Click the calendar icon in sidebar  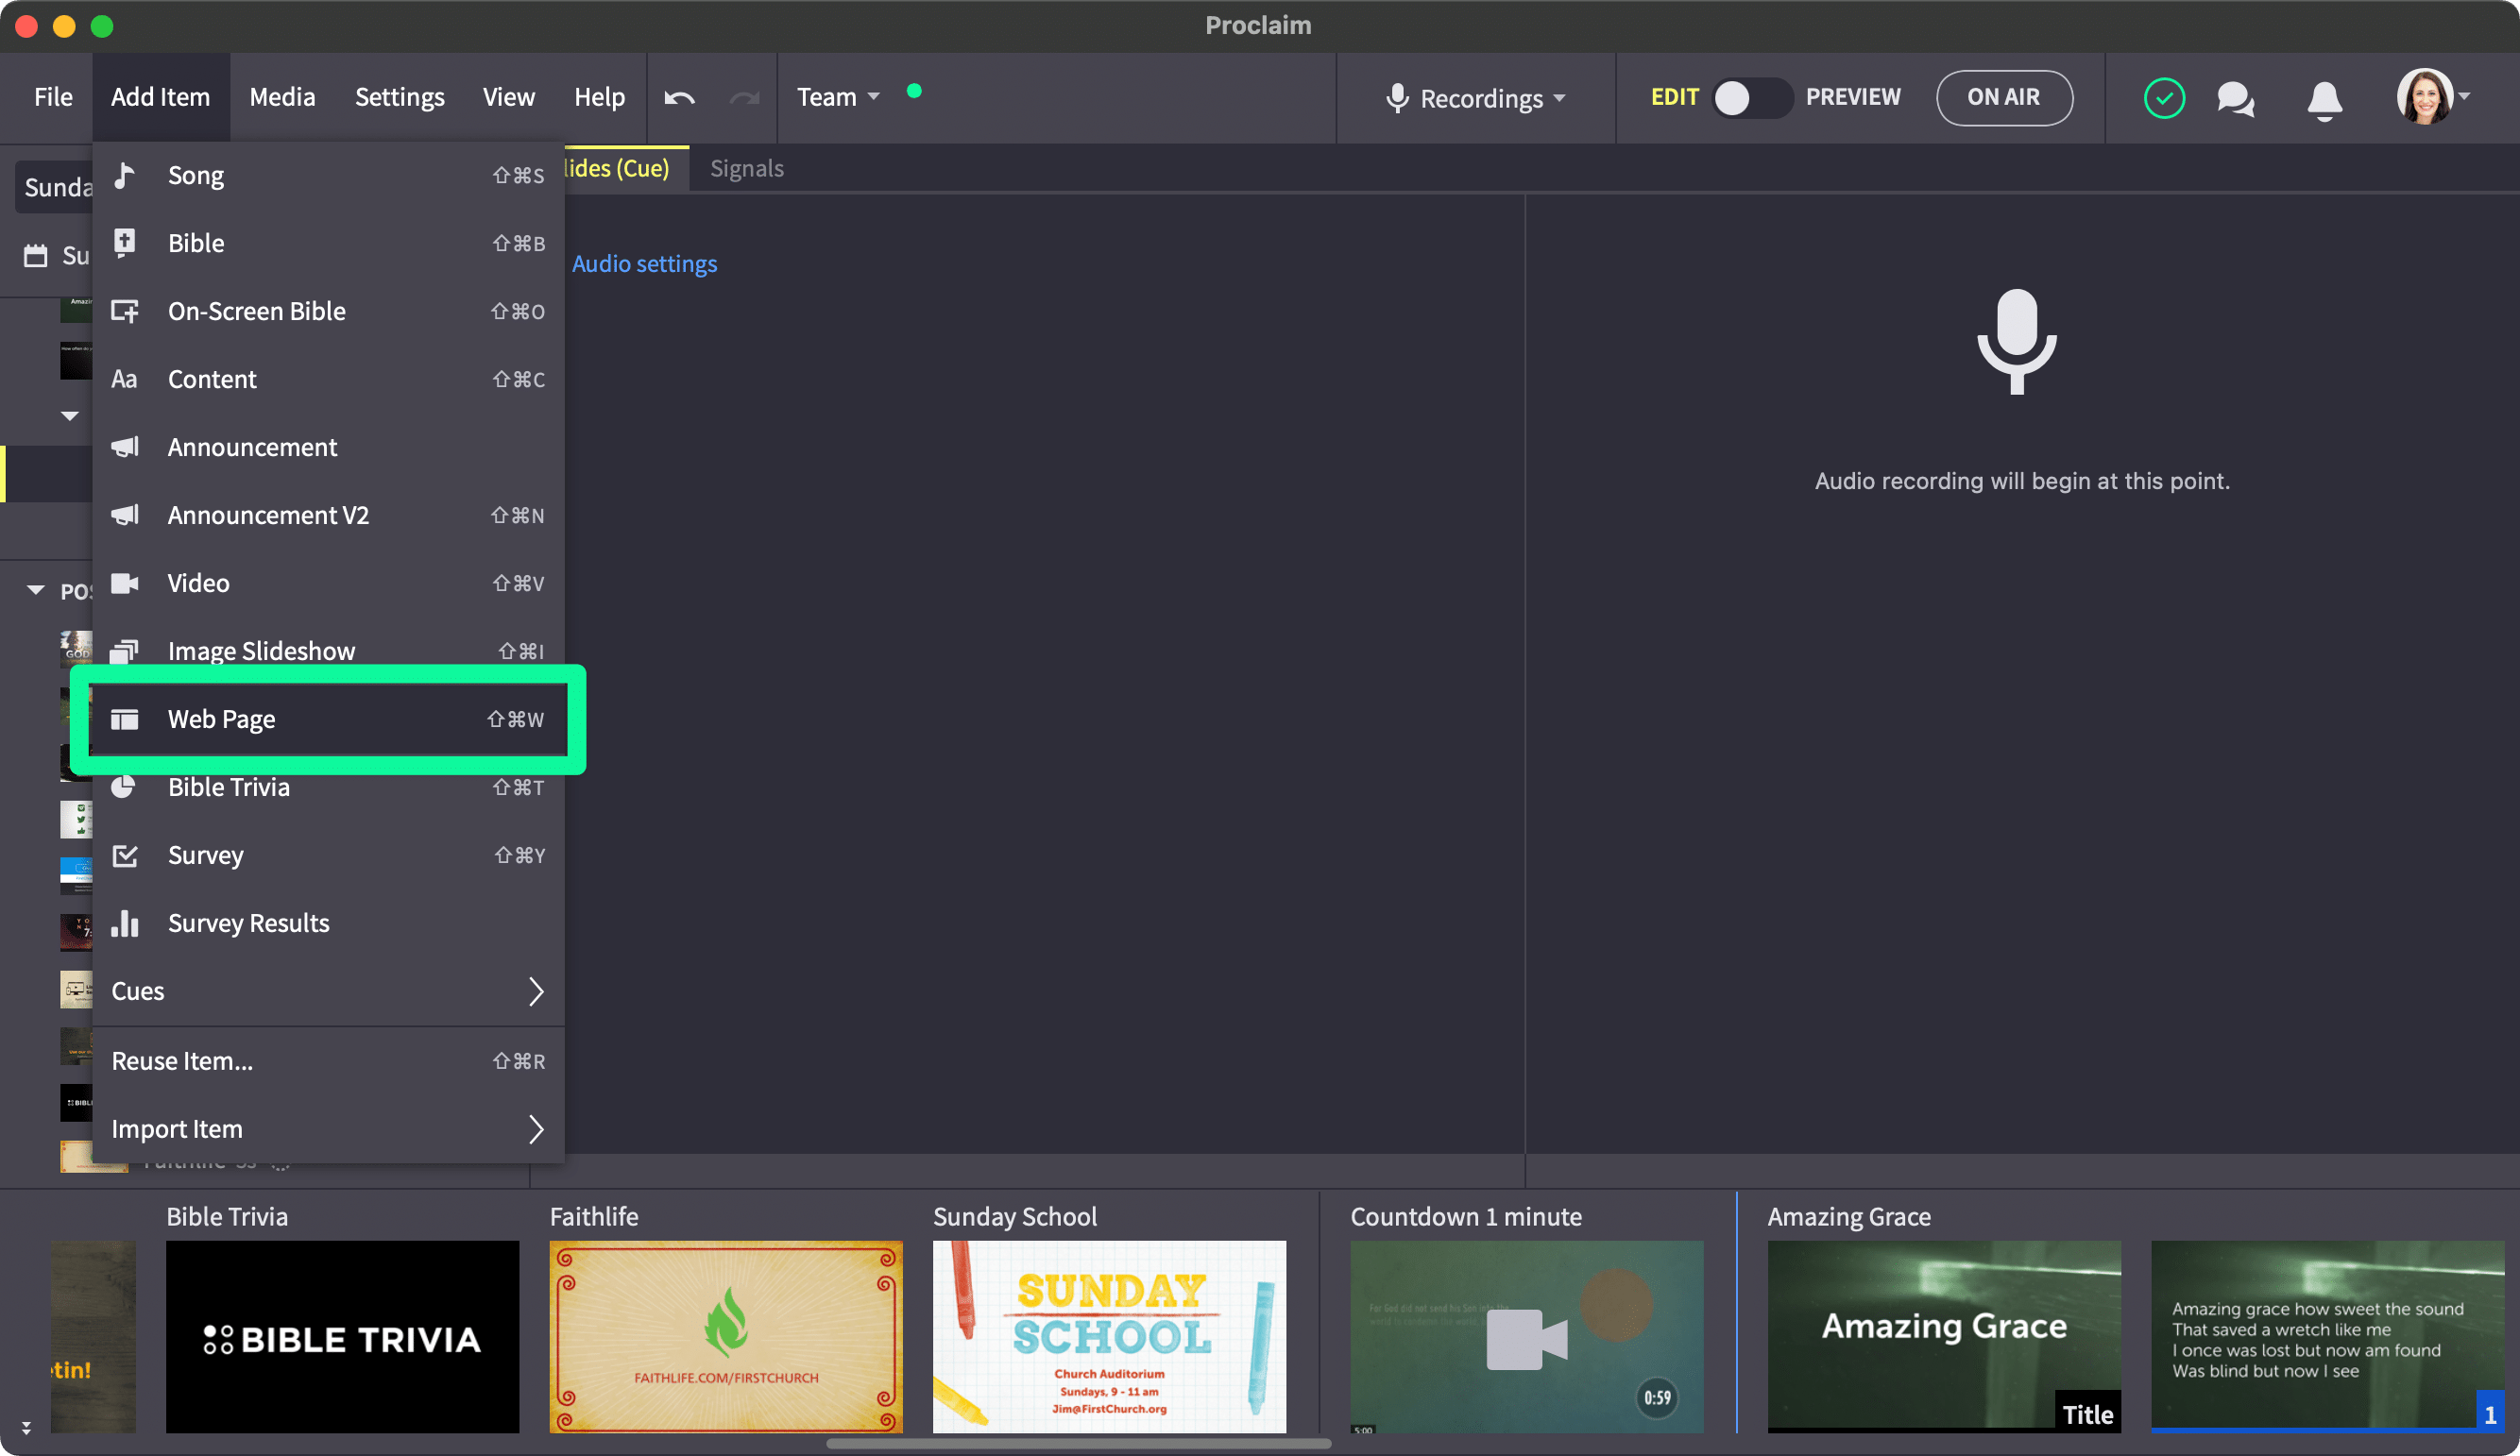click(36, 256)
